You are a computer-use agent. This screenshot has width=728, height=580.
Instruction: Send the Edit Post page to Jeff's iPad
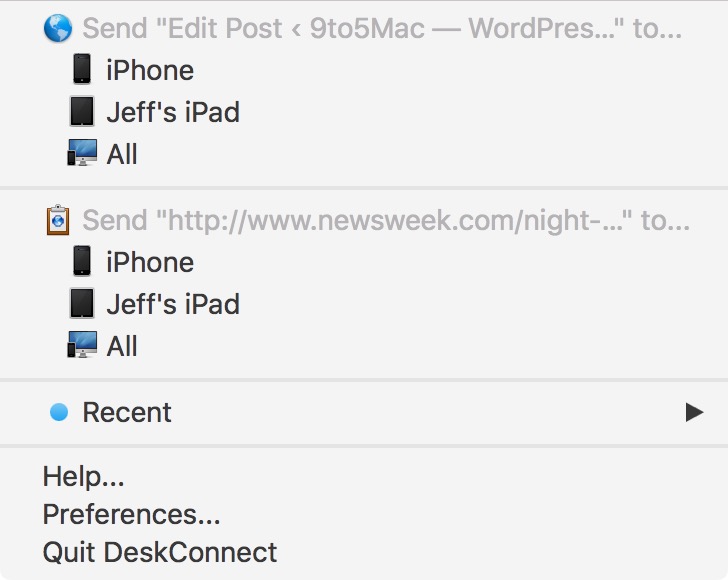pos(173,112)
